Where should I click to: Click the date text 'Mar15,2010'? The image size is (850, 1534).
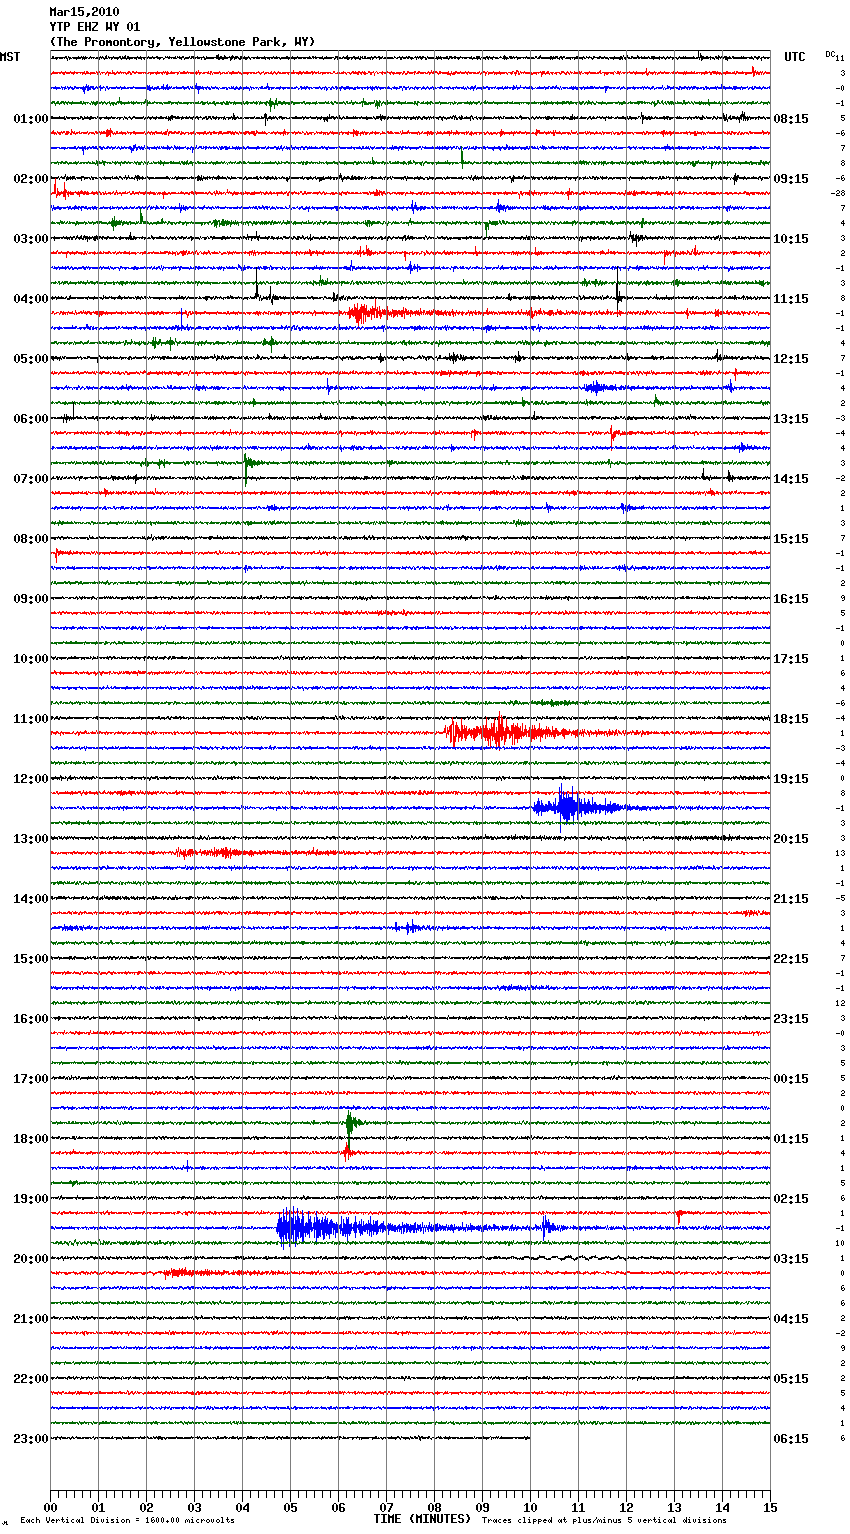click(x=84, y=12)
